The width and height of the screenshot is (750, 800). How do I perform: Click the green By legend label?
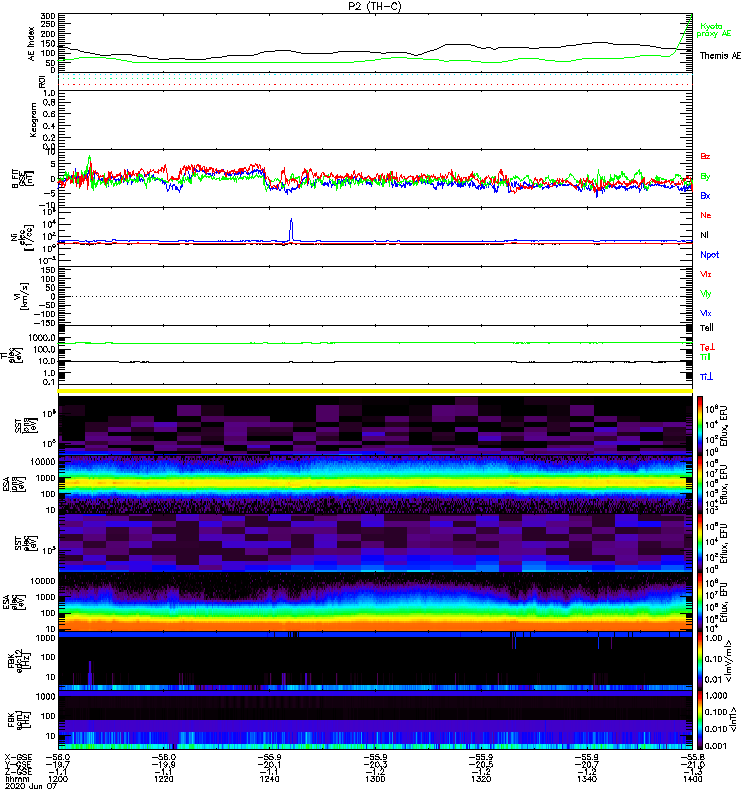[705, 177]
